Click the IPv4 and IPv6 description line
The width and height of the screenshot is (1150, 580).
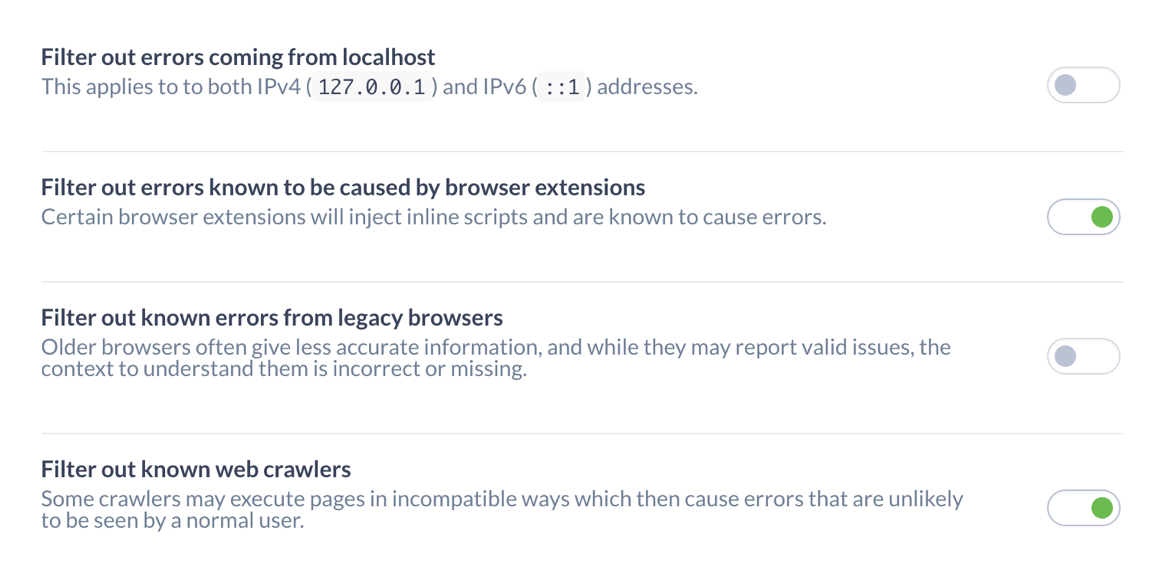tap(368, 87)
